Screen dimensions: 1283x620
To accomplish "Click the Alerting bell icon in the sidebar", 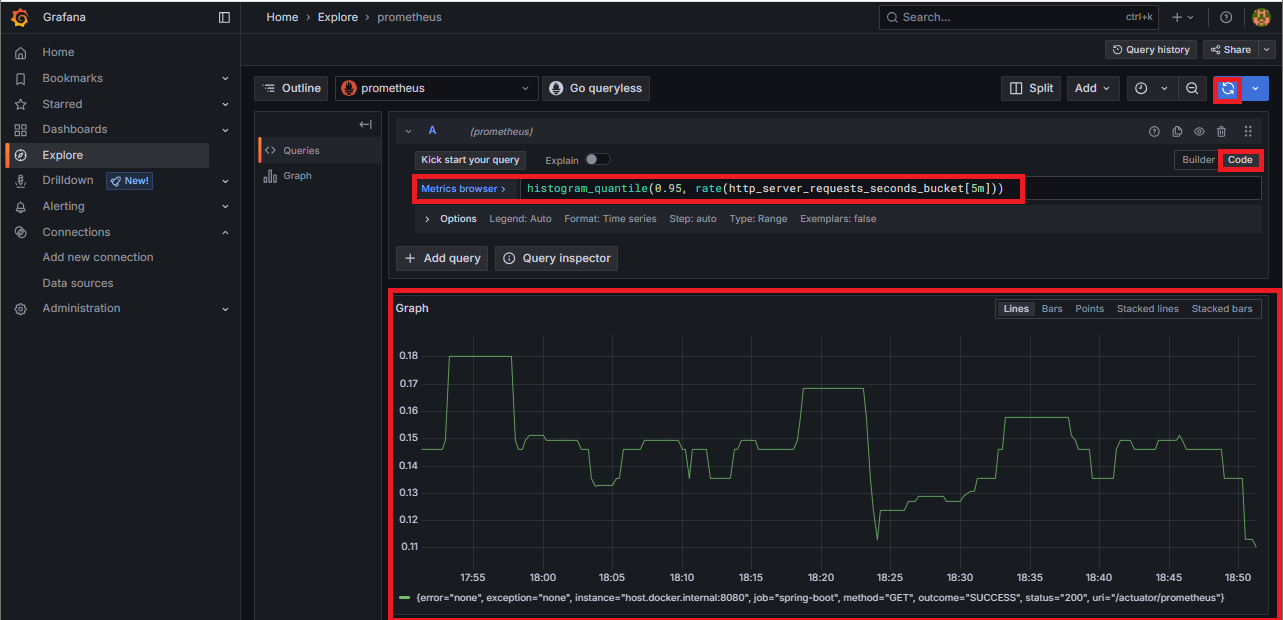I will tap(21, 206).
